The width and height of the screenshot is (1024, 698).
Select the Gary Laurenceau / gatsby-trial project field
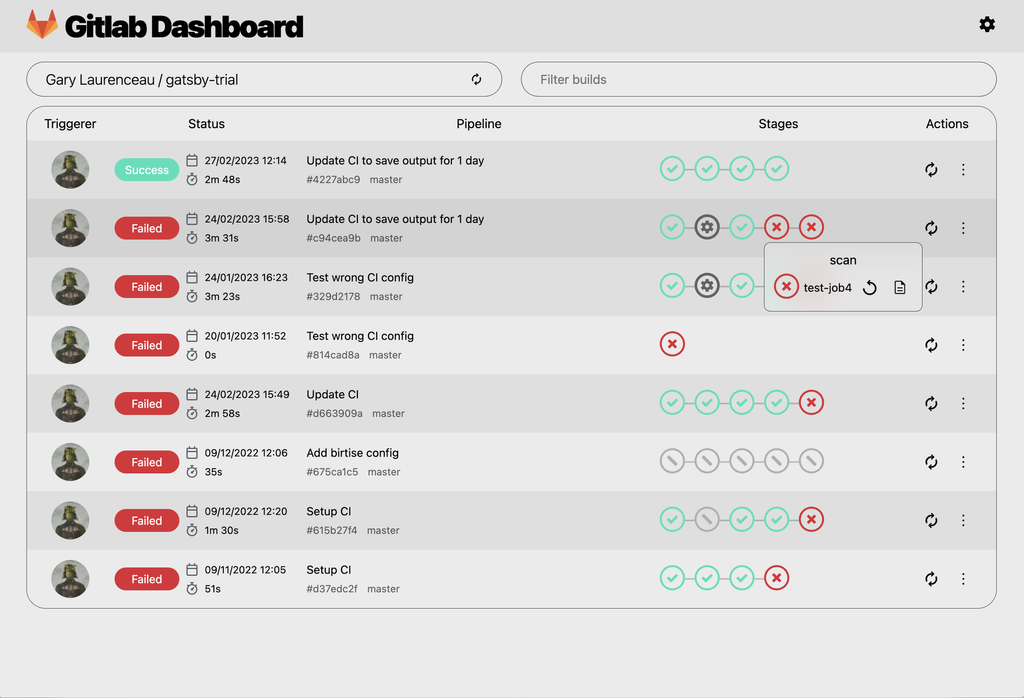264,79
